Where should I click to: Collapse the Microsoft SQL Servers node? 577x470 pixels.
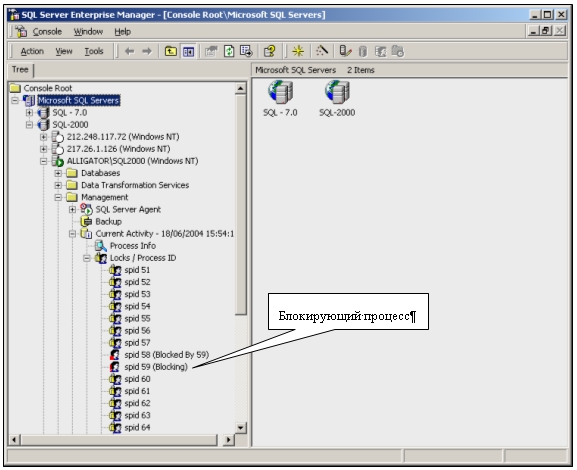click(x=15, y=100)
